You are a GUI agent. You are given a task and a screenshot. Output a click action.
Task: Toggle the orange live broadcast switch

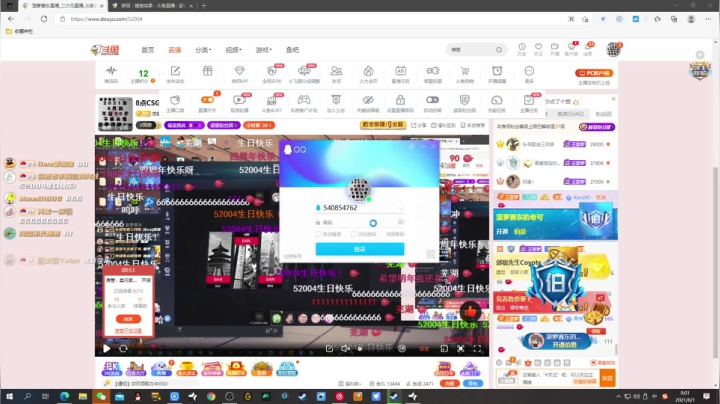point(207,100)
